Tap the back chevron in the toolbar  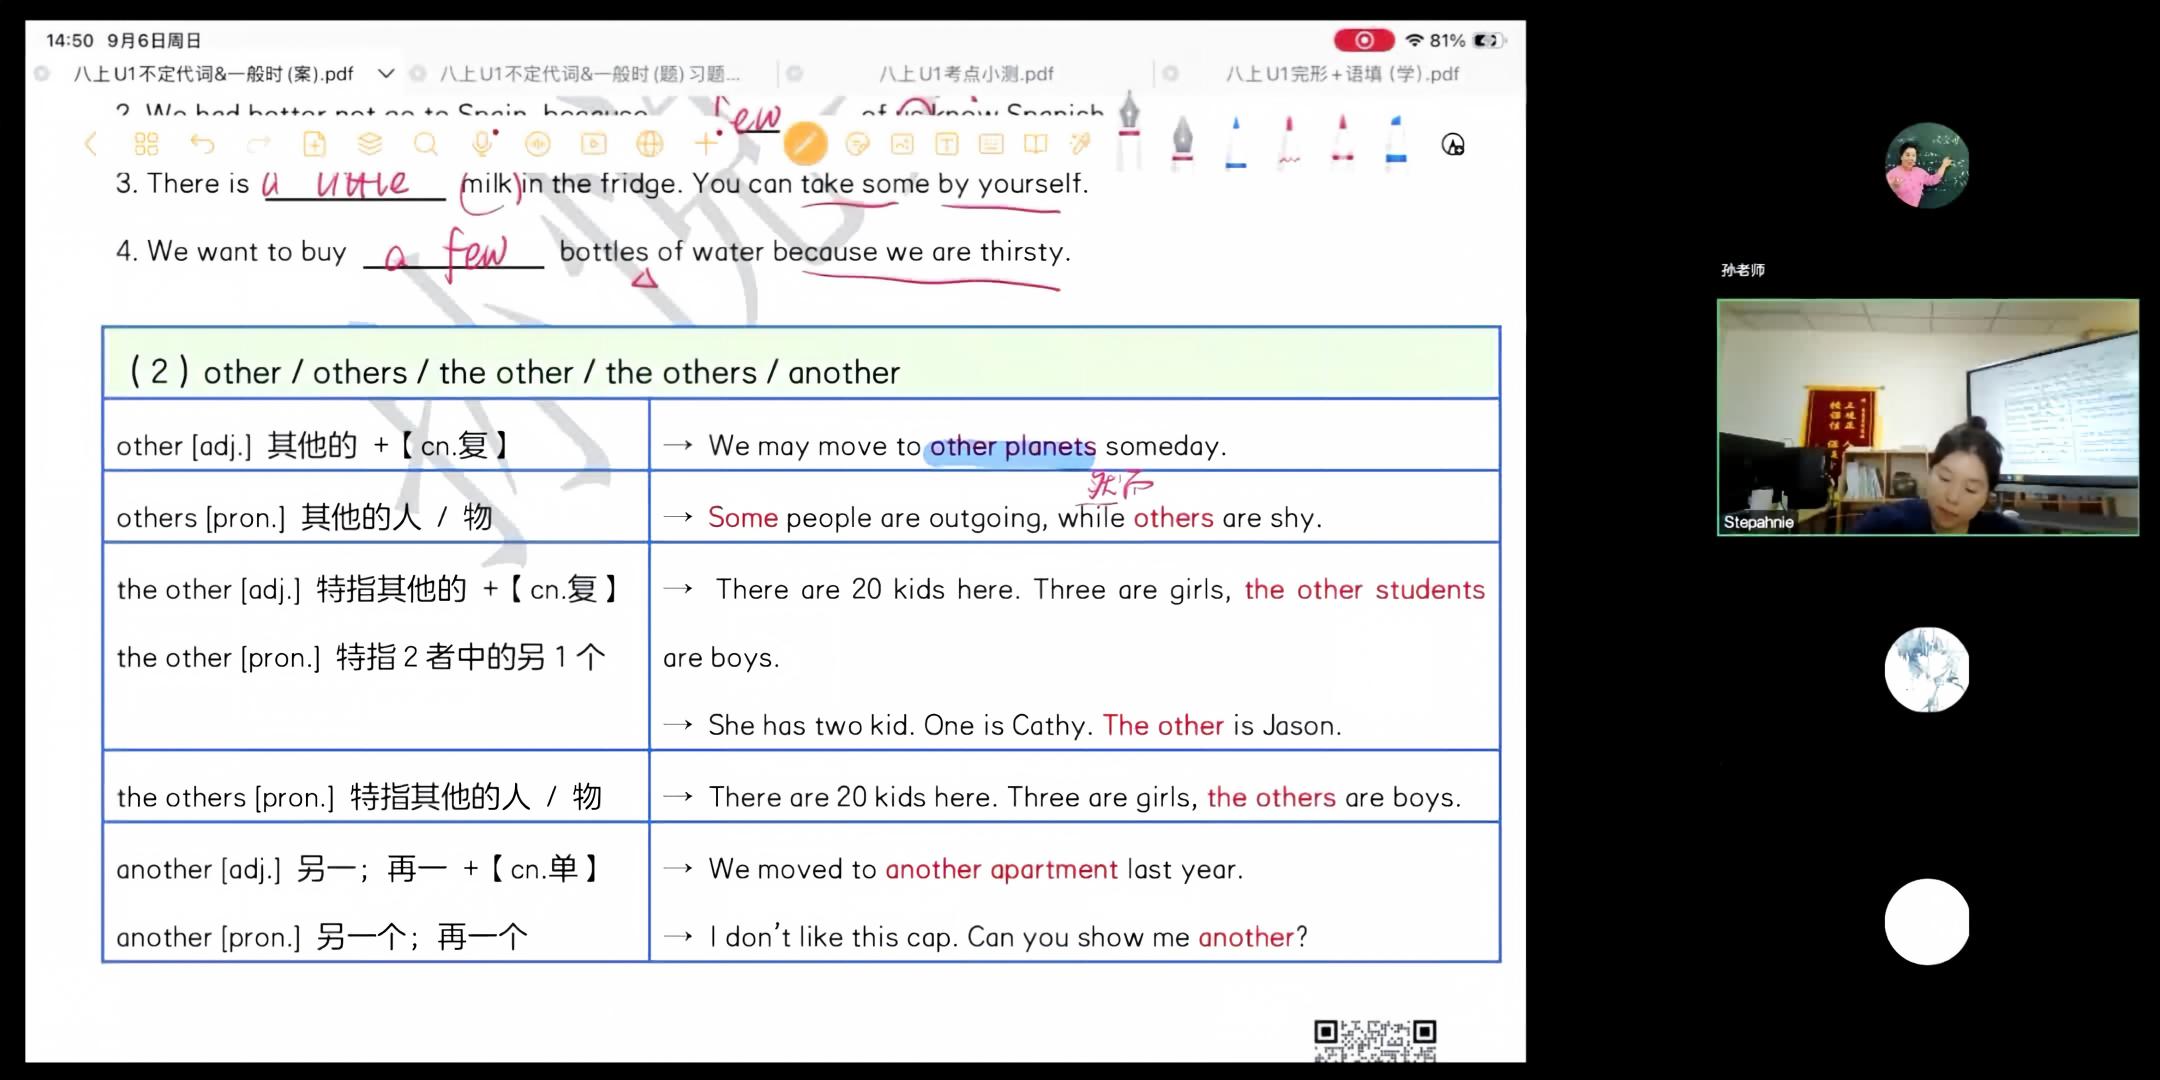(x=91, y=144)
